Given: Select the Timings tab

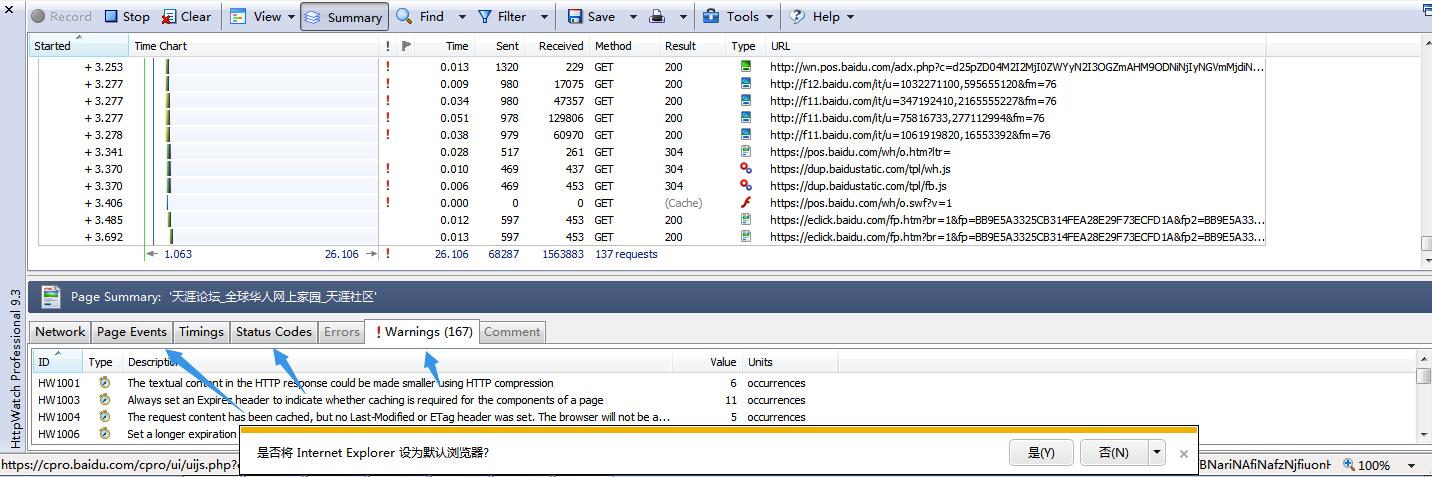Looking at the screenshot, I should click(x=201, y=332).
